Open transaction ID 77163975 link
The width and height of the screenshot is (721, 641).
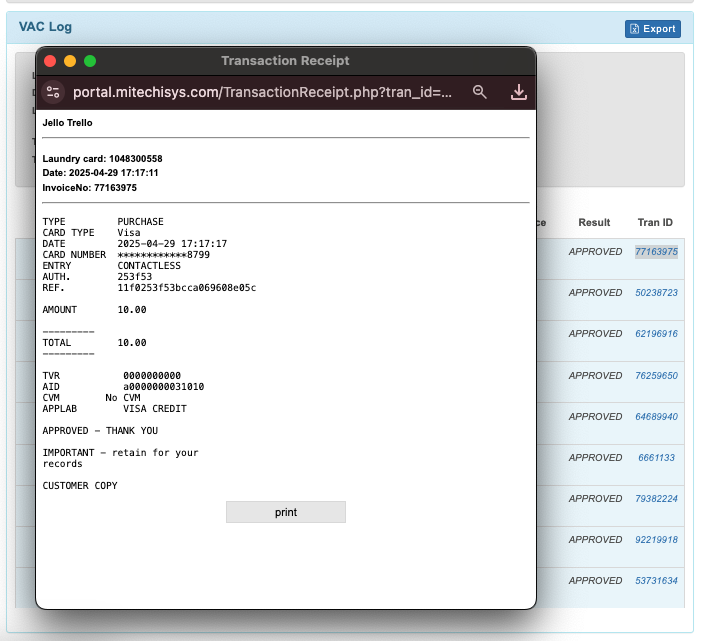click(656, 252)
